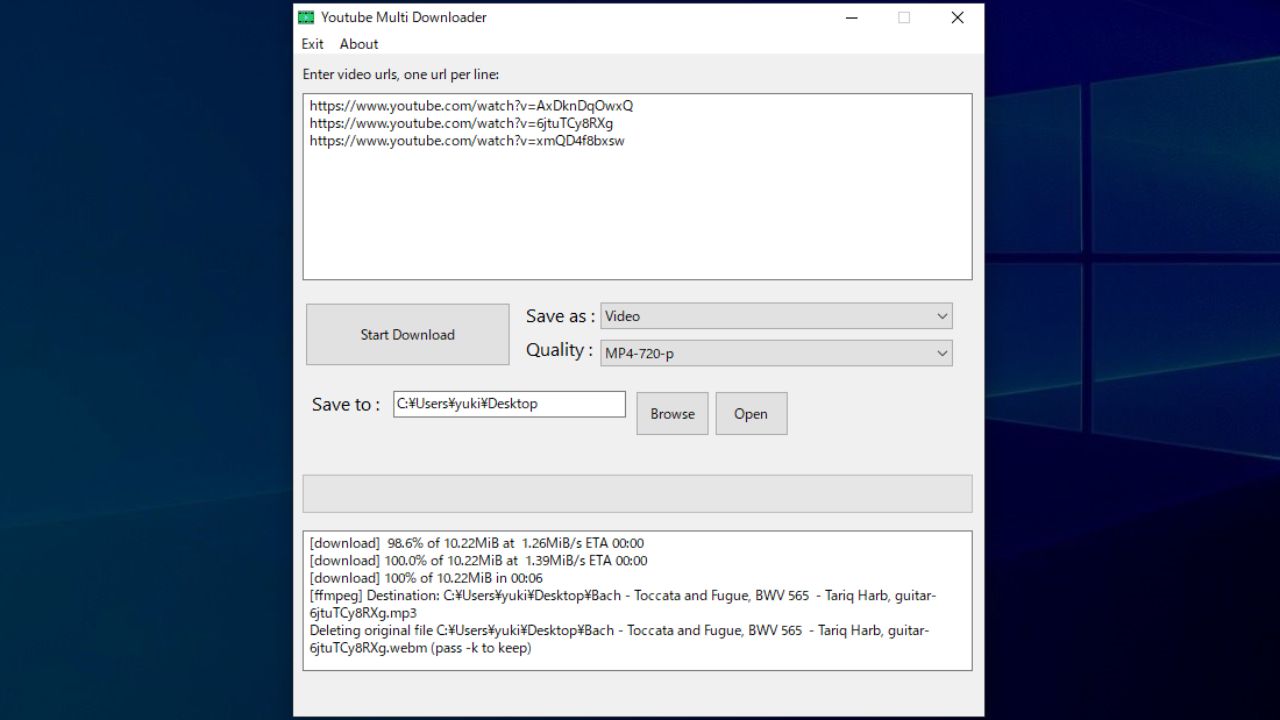1280x720 pixels.
Task: Minimize the Youtube Multi Downloader window
Action: coord(852,17)
